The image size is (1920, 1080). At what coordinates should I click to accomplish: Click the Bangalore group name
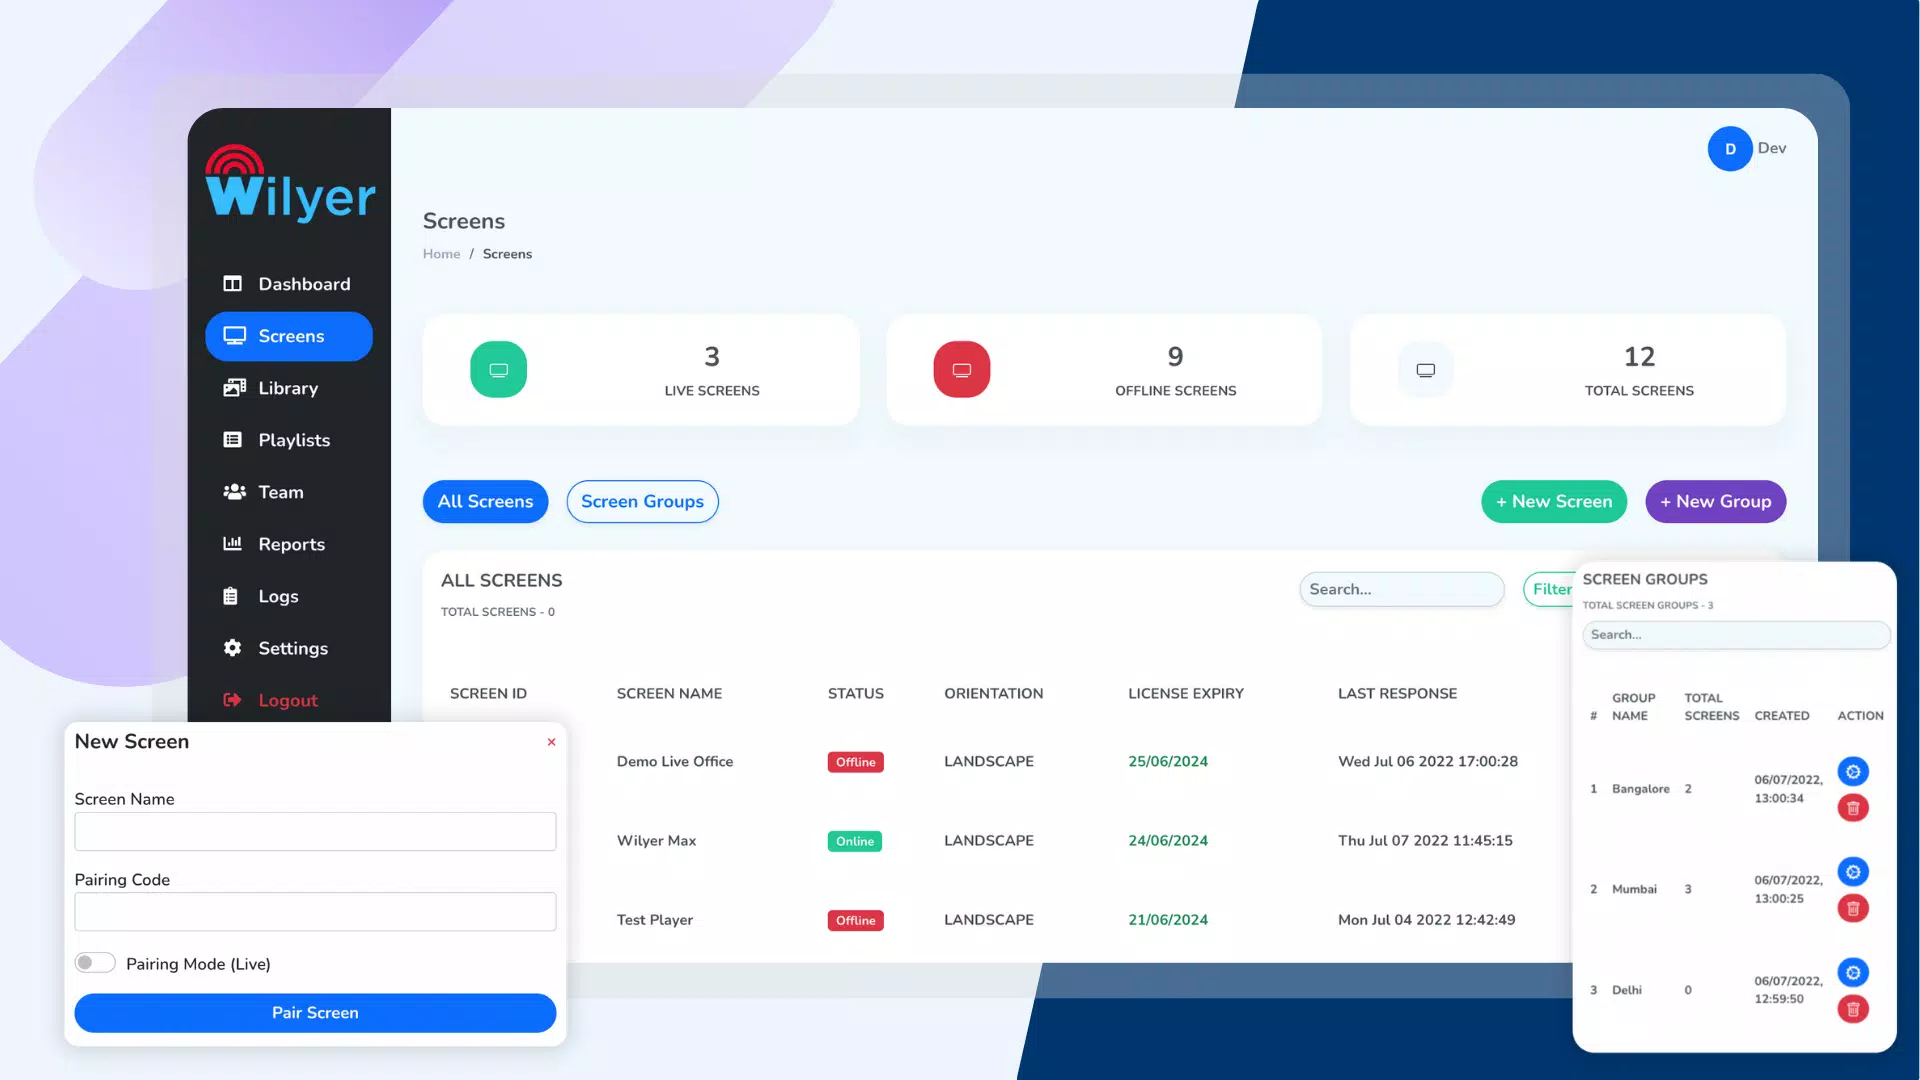[x=1641, y=789]
